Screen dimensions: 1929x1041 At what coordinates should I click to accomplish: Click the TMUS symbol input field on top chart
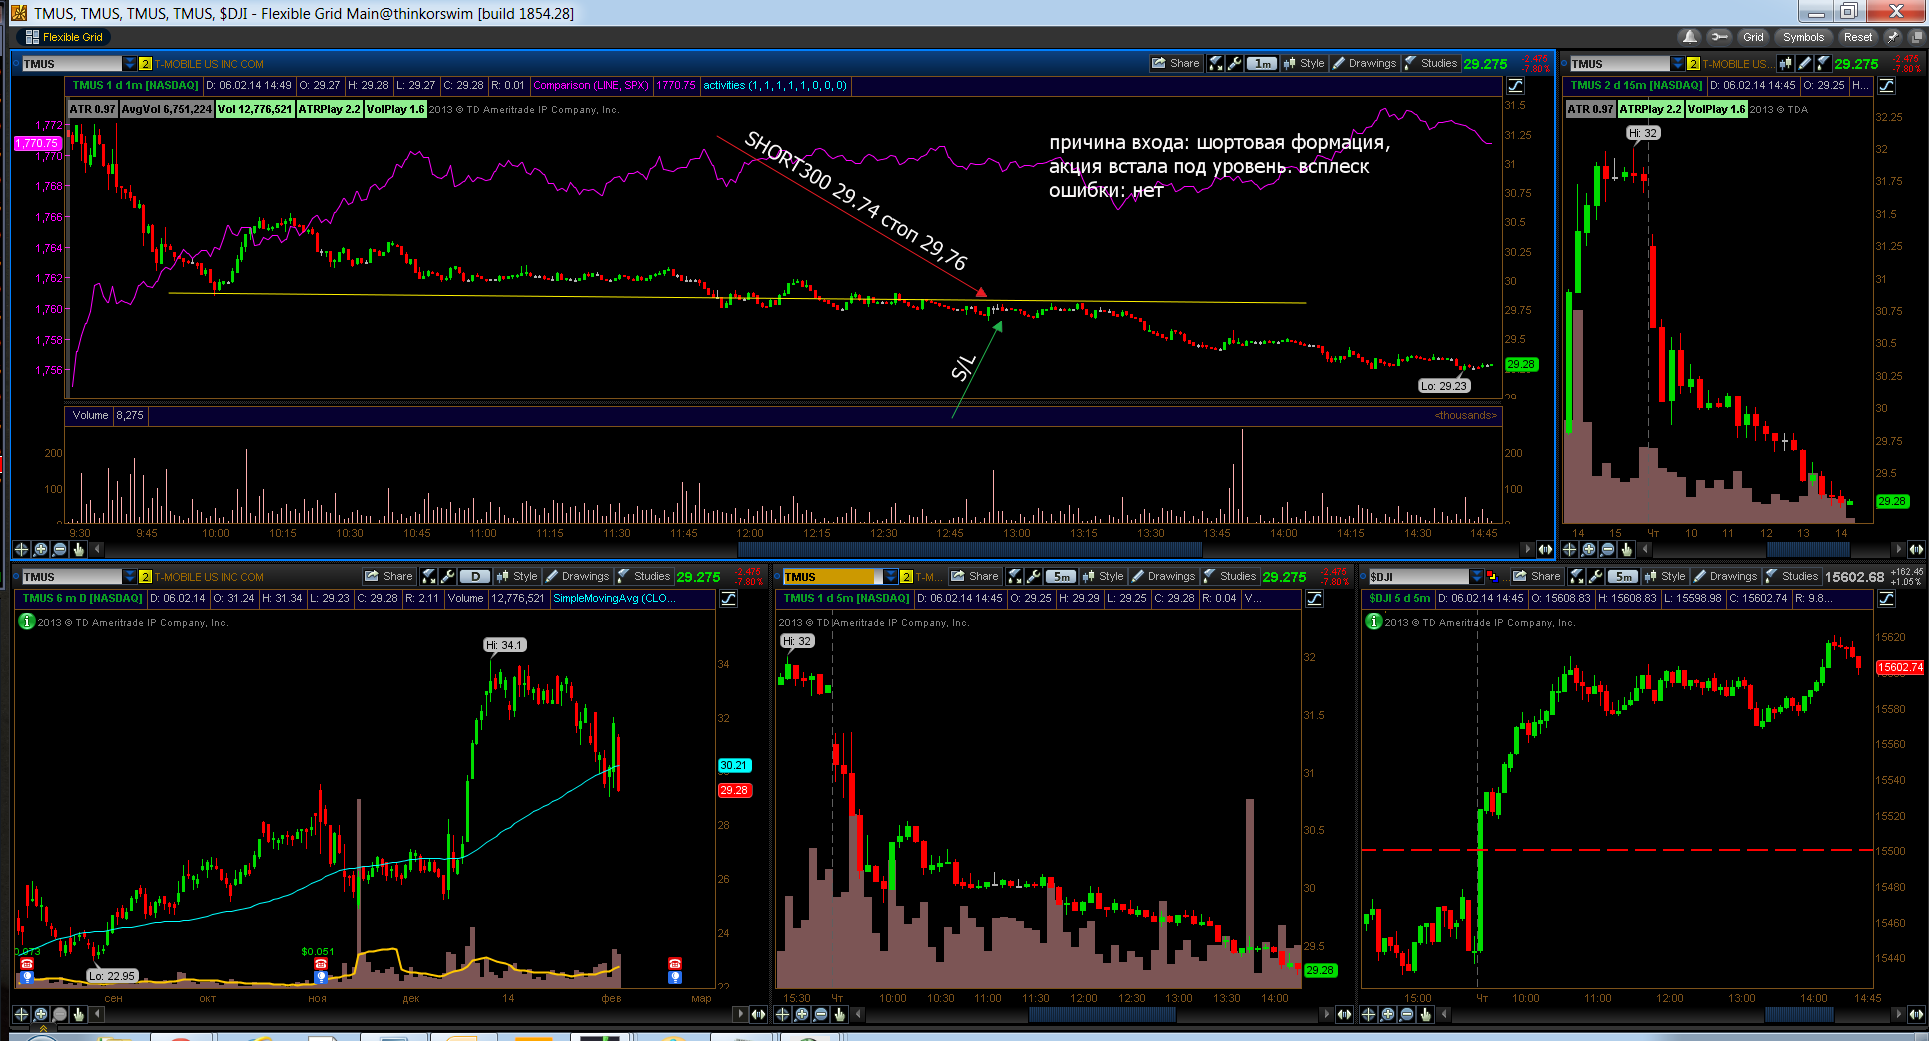70,63
